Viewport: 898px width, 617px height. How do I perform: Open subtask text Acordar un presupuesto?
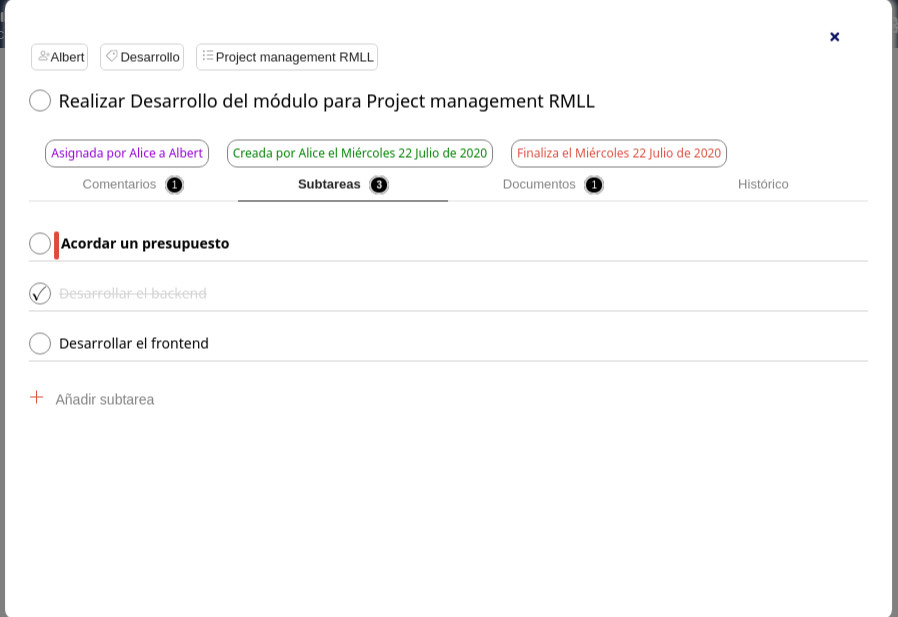(x=145, y=243)
